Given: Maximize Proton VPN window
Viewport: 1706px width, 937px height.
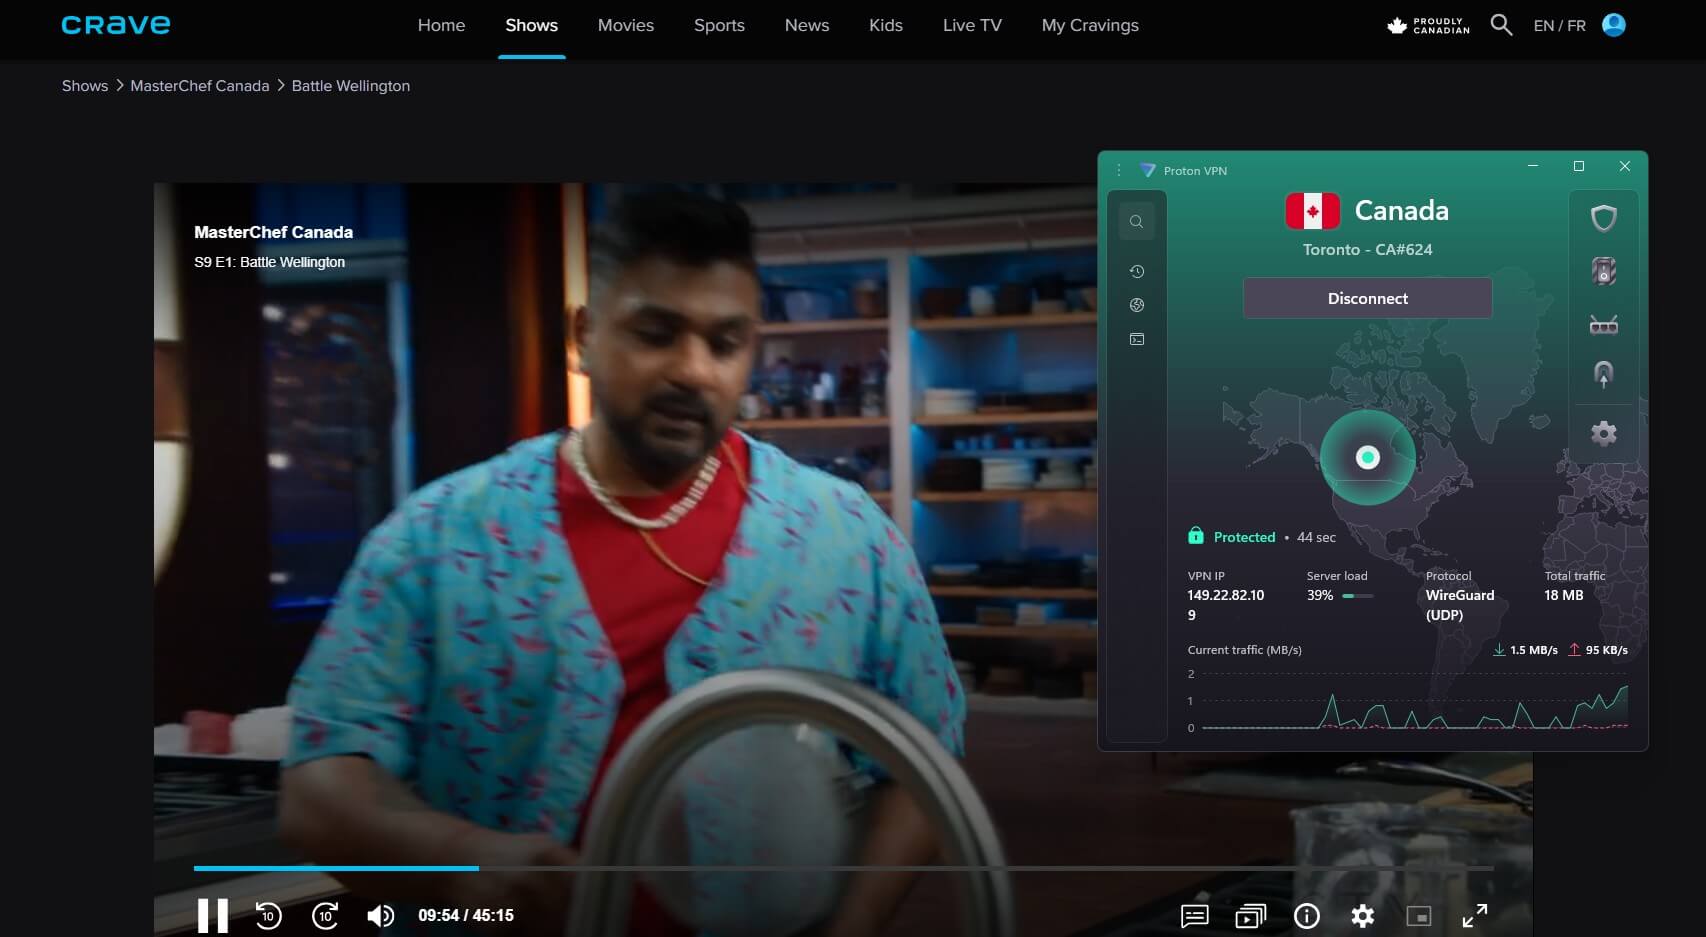Looking at the screenshot, I should [1579, 166].
